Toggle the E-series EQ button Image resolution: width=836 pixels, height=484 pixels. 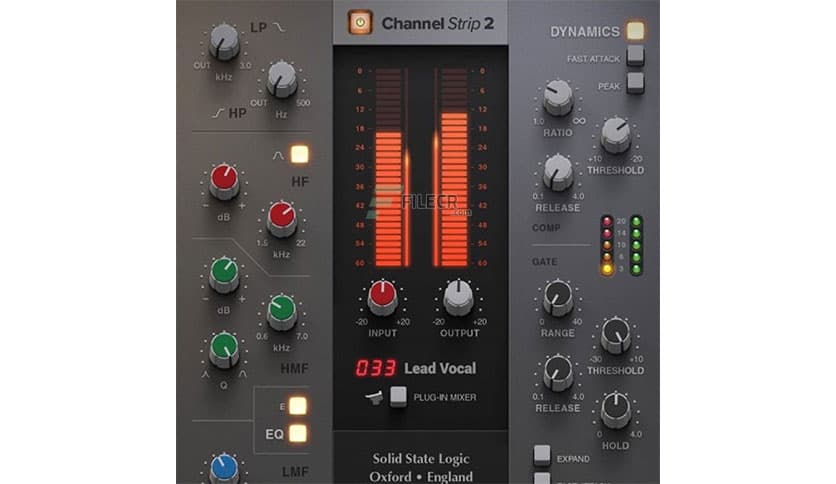[298, 406]
